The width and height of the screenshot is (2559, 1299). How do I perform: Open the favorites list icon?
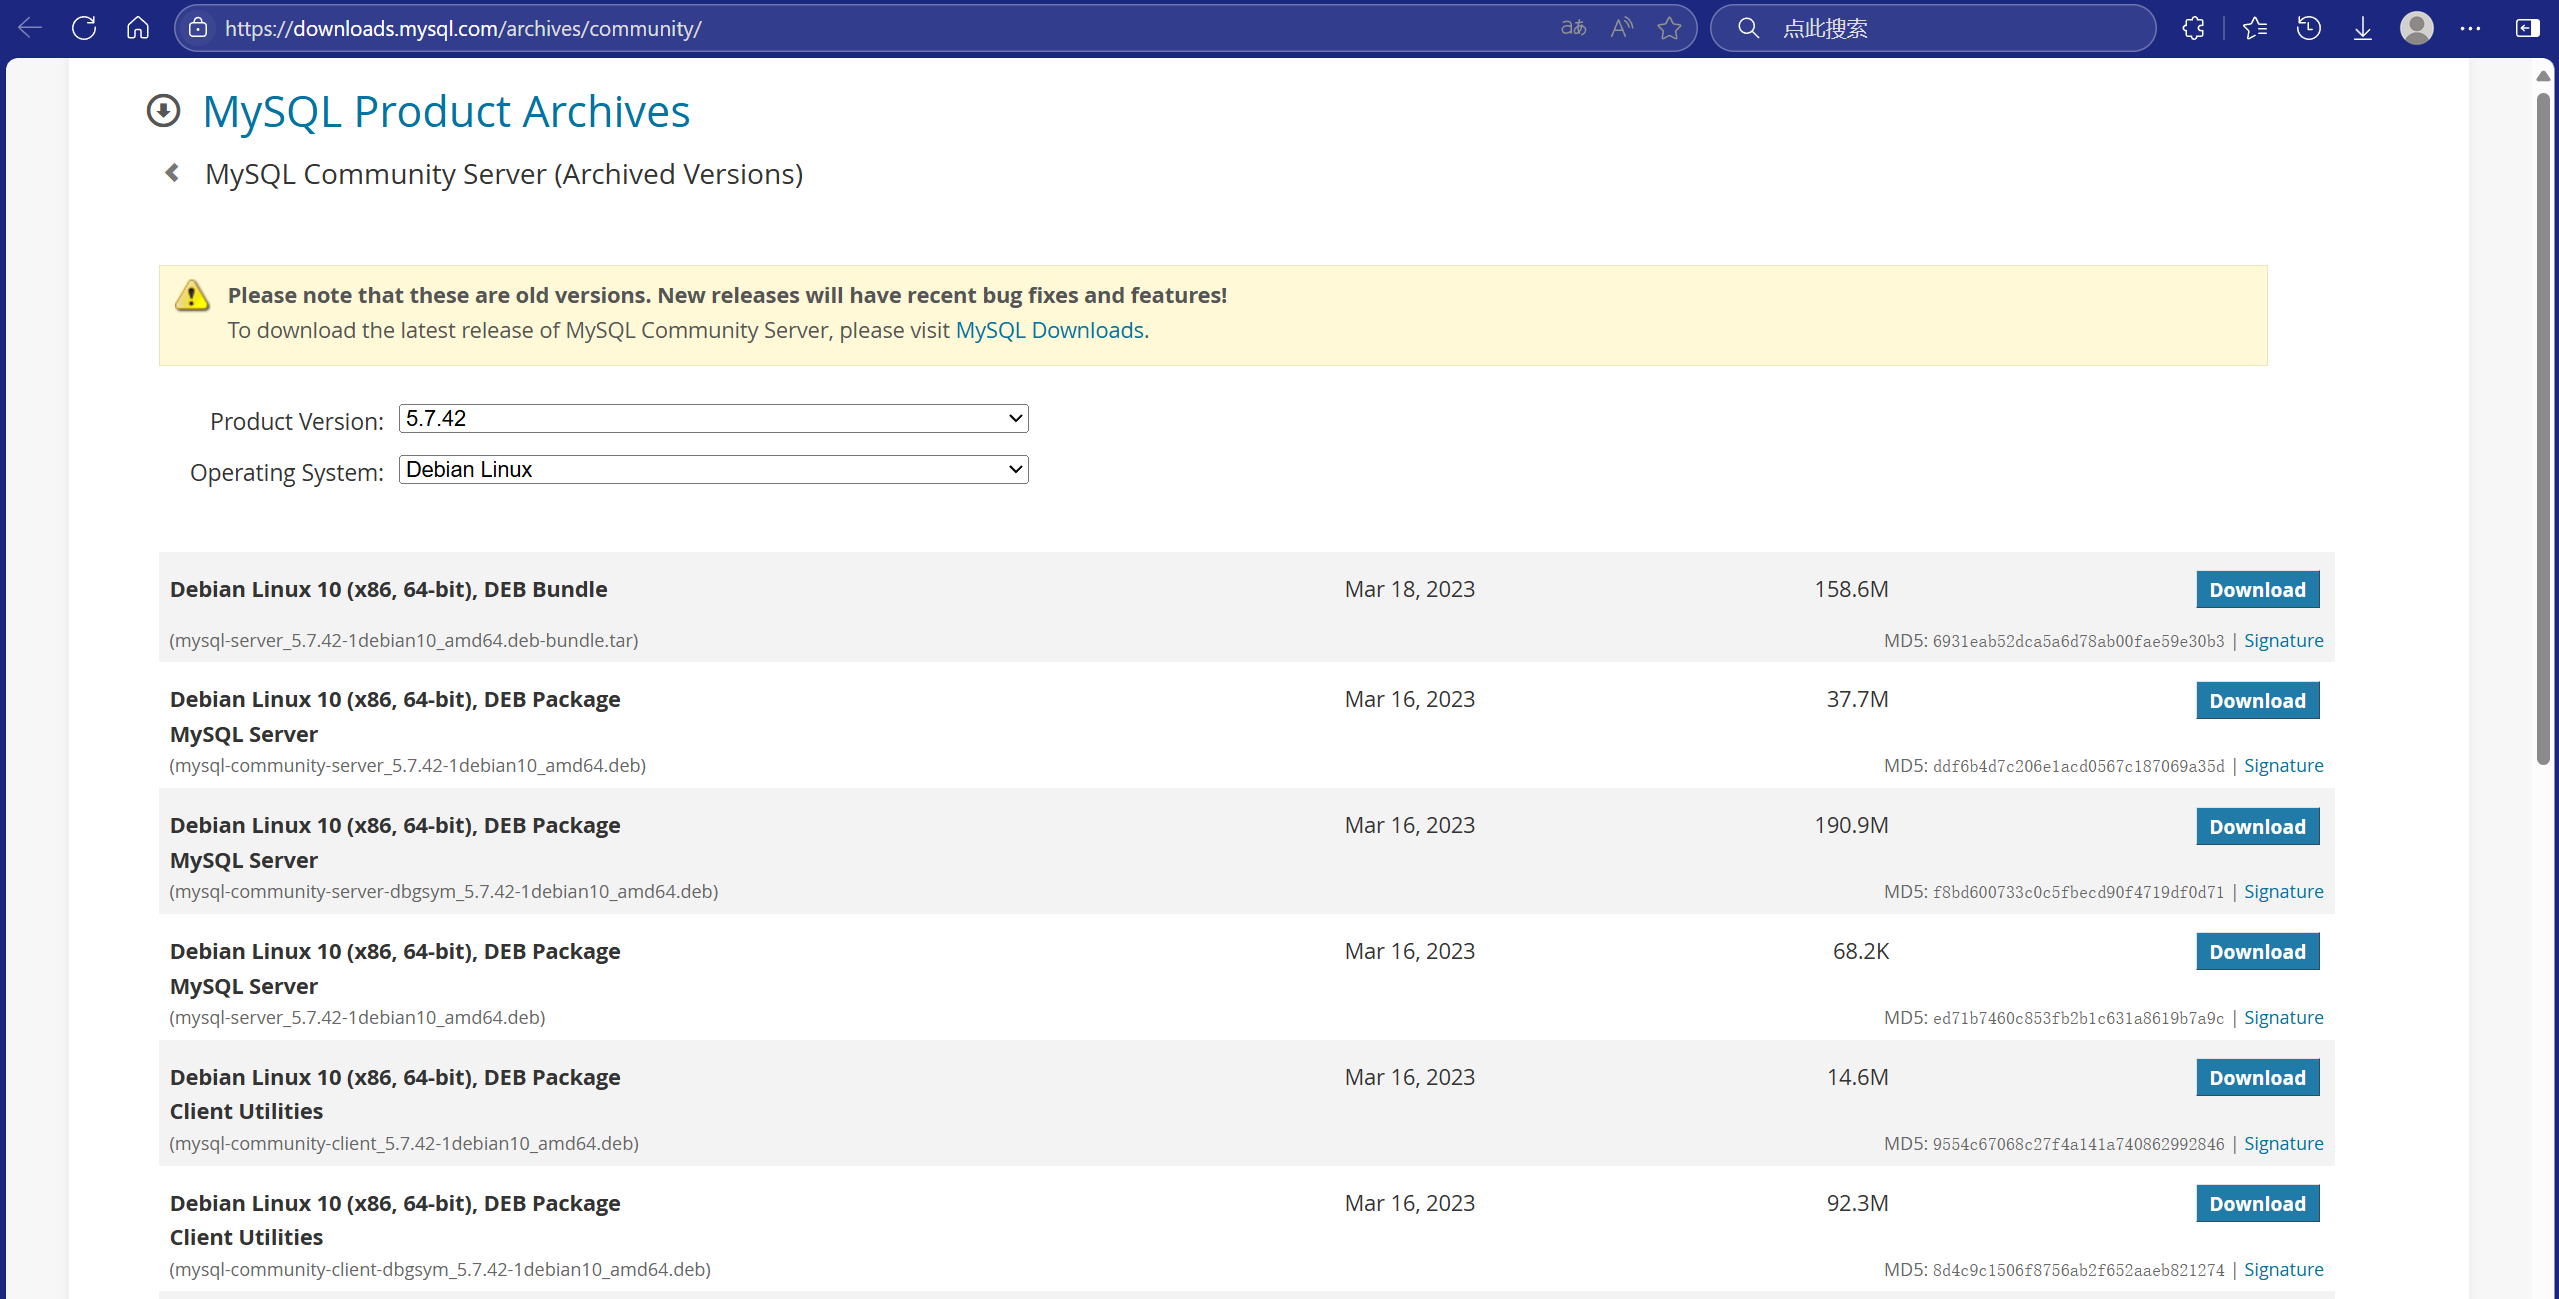pyautogui.click(x=2255, y=28)
